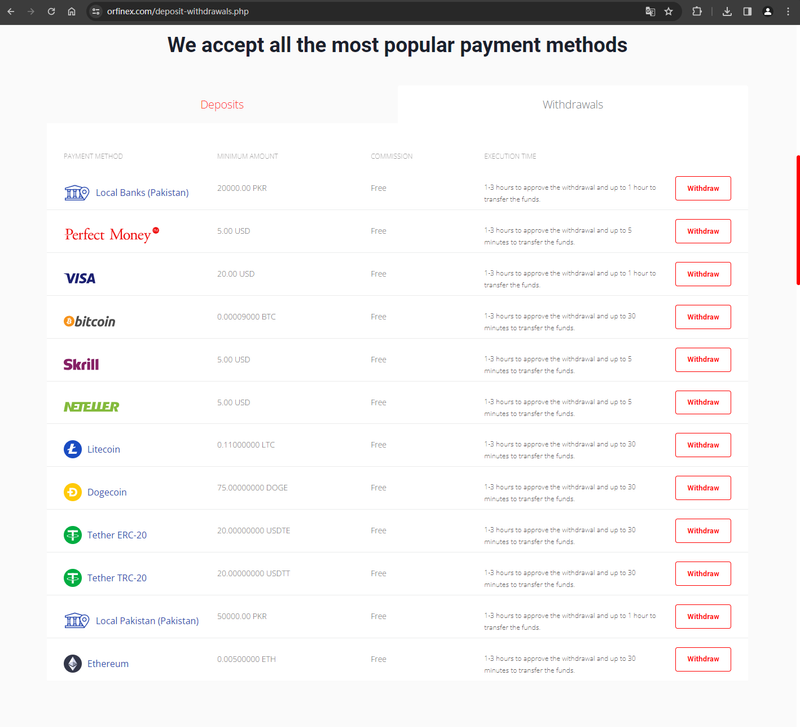Click the VISA logo
The height and width of the screenshot is (727, 800).
click(80, 278)
